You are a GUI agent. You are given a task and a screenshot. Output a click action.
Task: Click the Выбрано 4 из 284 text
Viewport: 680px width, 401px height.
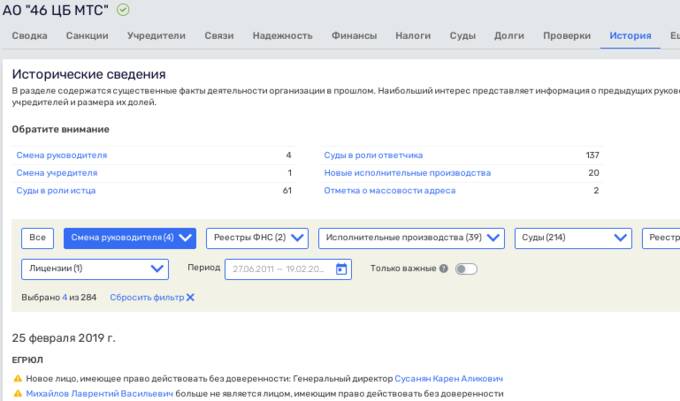pos(59,297)
